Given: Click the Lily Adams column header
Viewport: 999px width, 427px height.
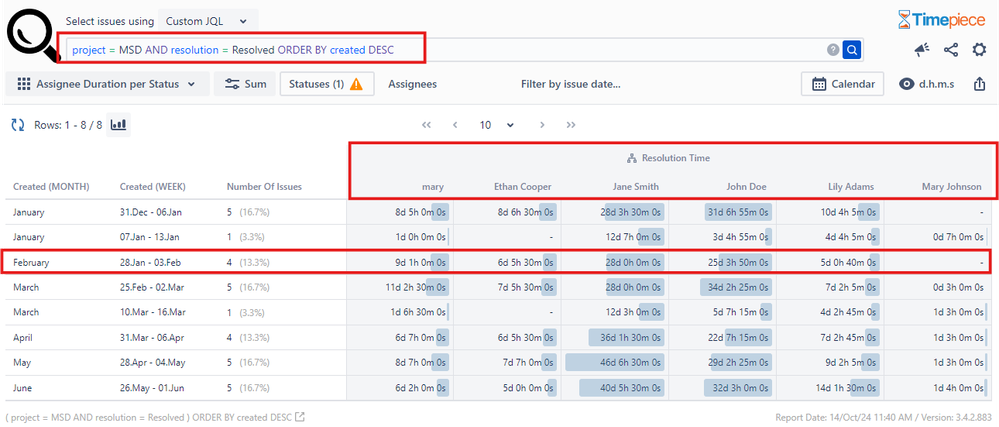Looking at the screenshot, I should click(x=851, y=187).
